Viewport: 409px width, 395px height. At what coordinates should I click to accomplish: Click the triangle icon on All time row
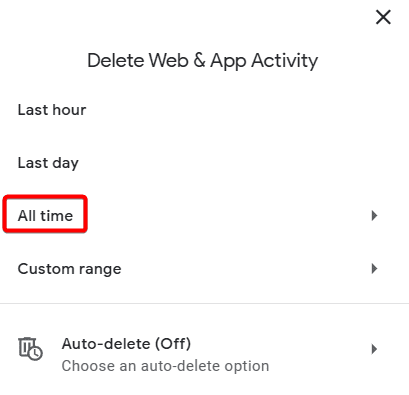coord(374,216)
